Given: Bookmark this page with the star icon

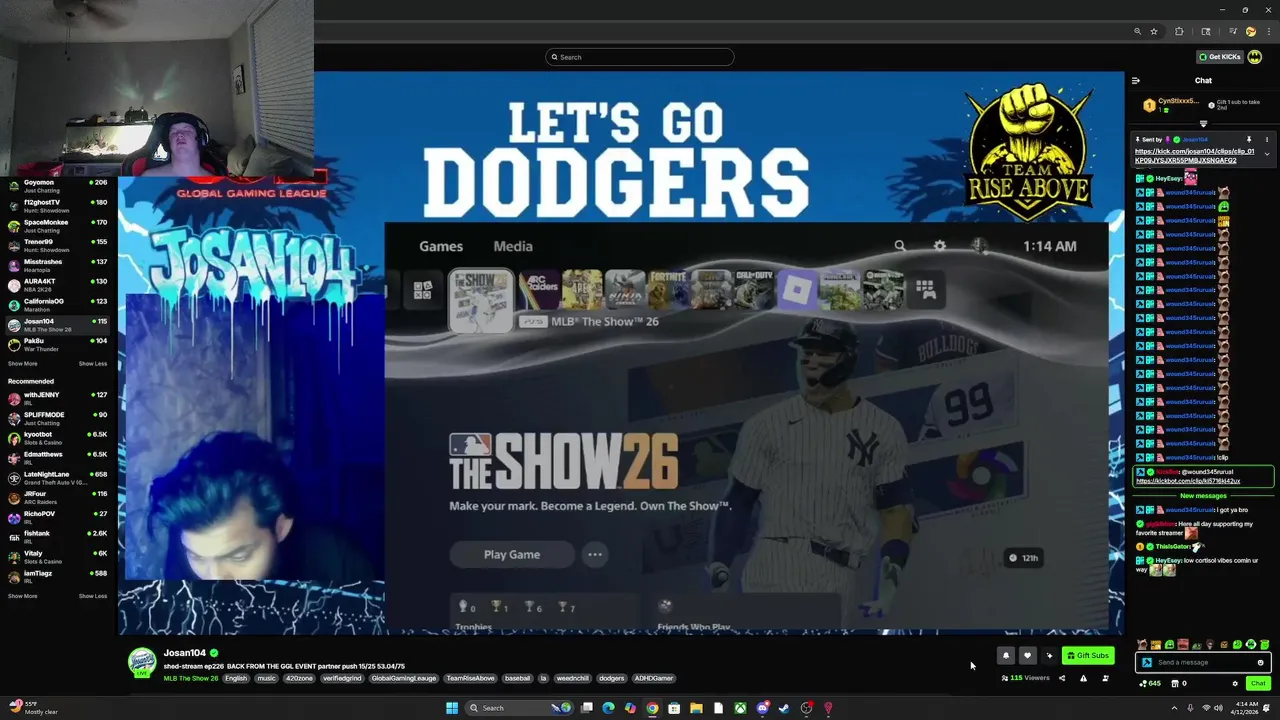Looking at the screenshot, I should (1154, 32).
